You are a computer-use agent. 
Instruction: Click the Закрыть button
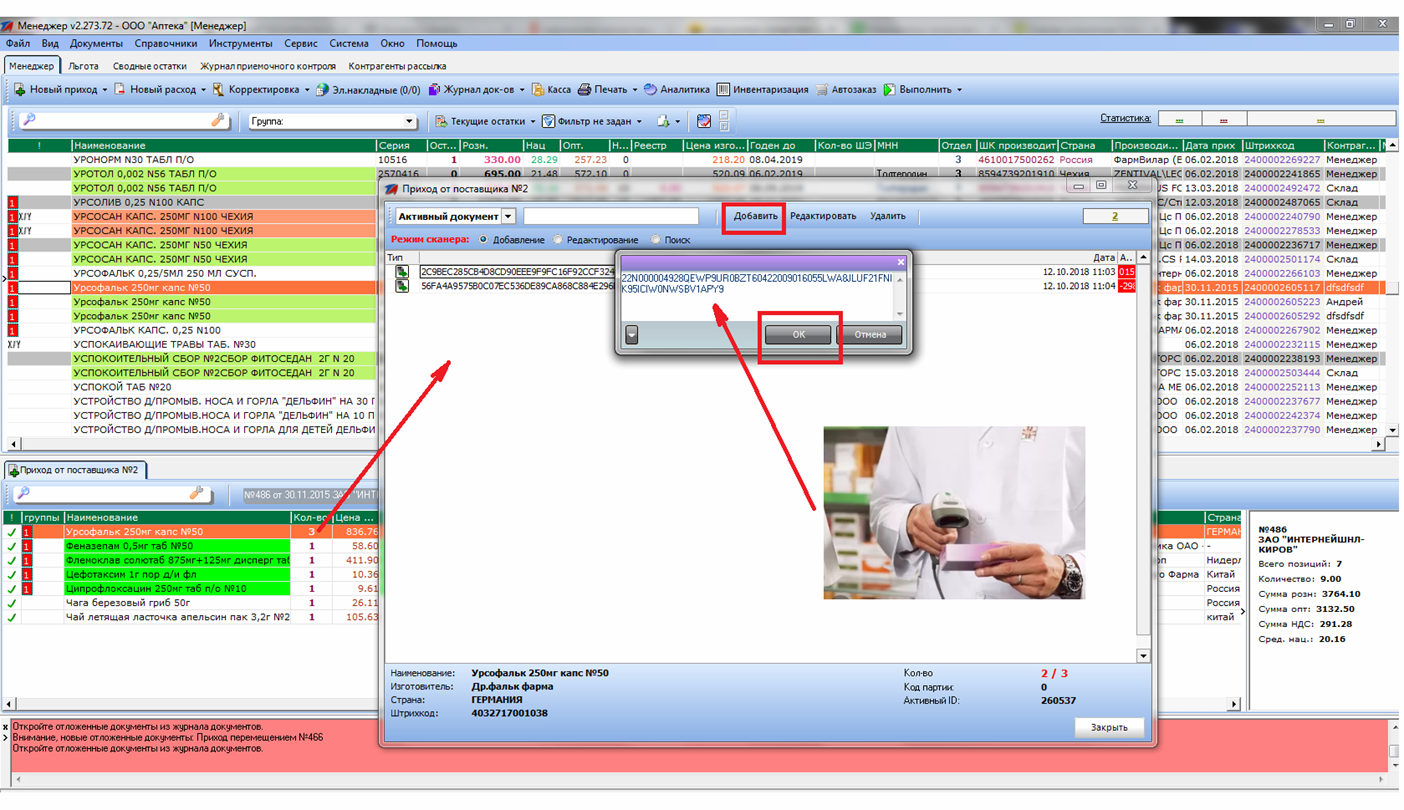(x=1108, y=727)
